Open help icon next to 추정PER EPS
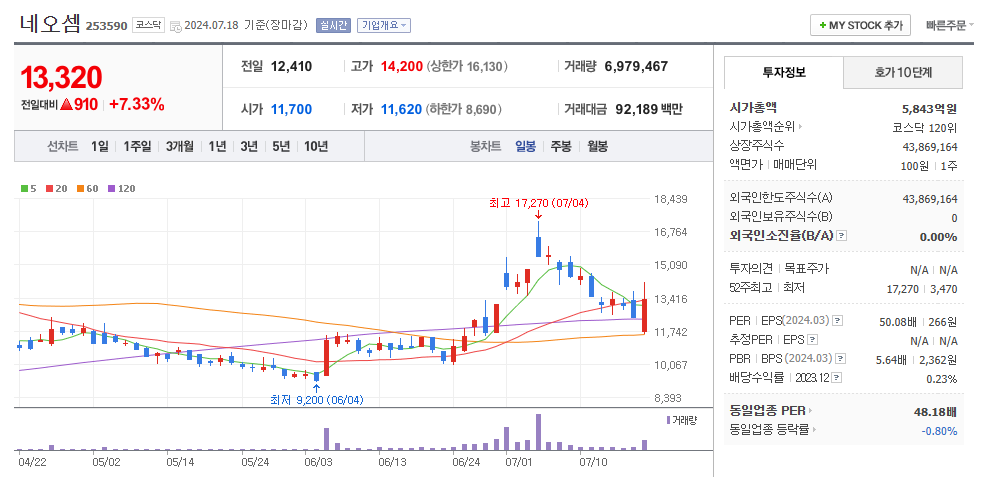The width and height of the screenshot is (985, 477). [x=812, y=340]
